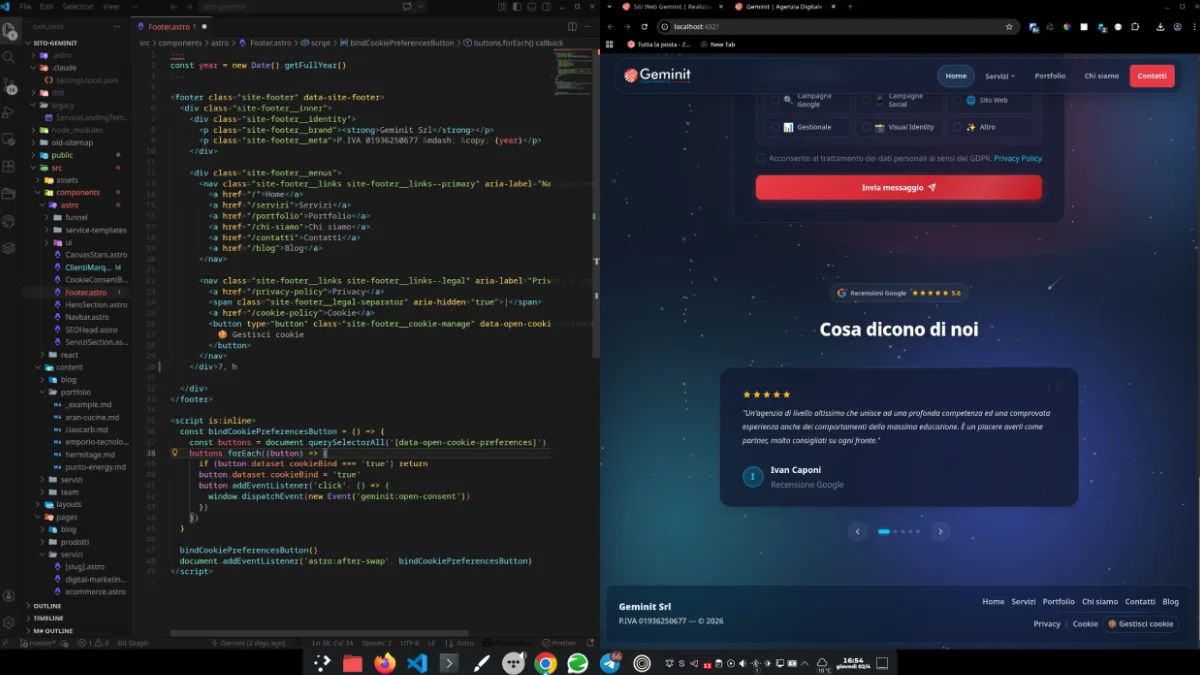This screenshot has width=1200, height=675.
Task: Switch to the Footer.astro editor tab
Action: click(170, 27)
